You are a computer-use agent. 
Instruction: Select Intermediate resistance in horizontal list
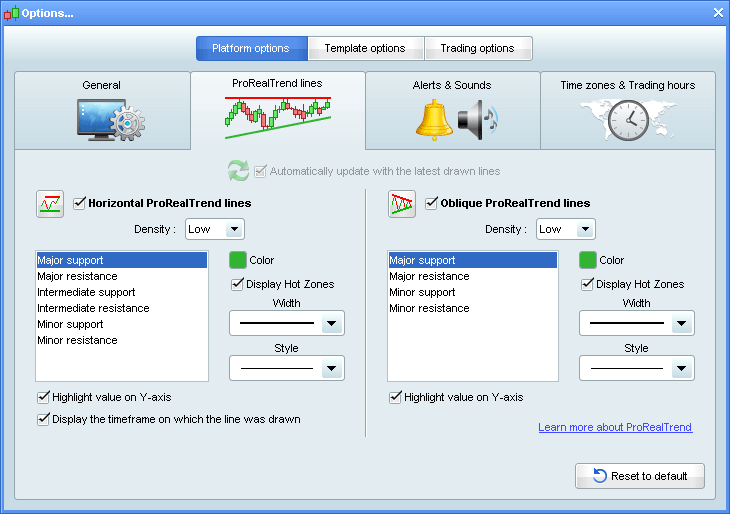[93, 308]
